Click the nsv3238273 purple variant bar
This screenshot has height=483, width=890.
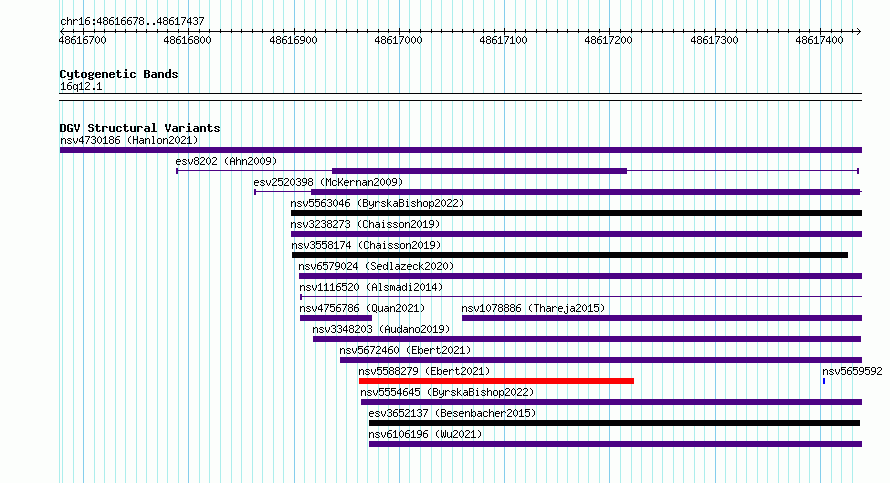[577, 234]
